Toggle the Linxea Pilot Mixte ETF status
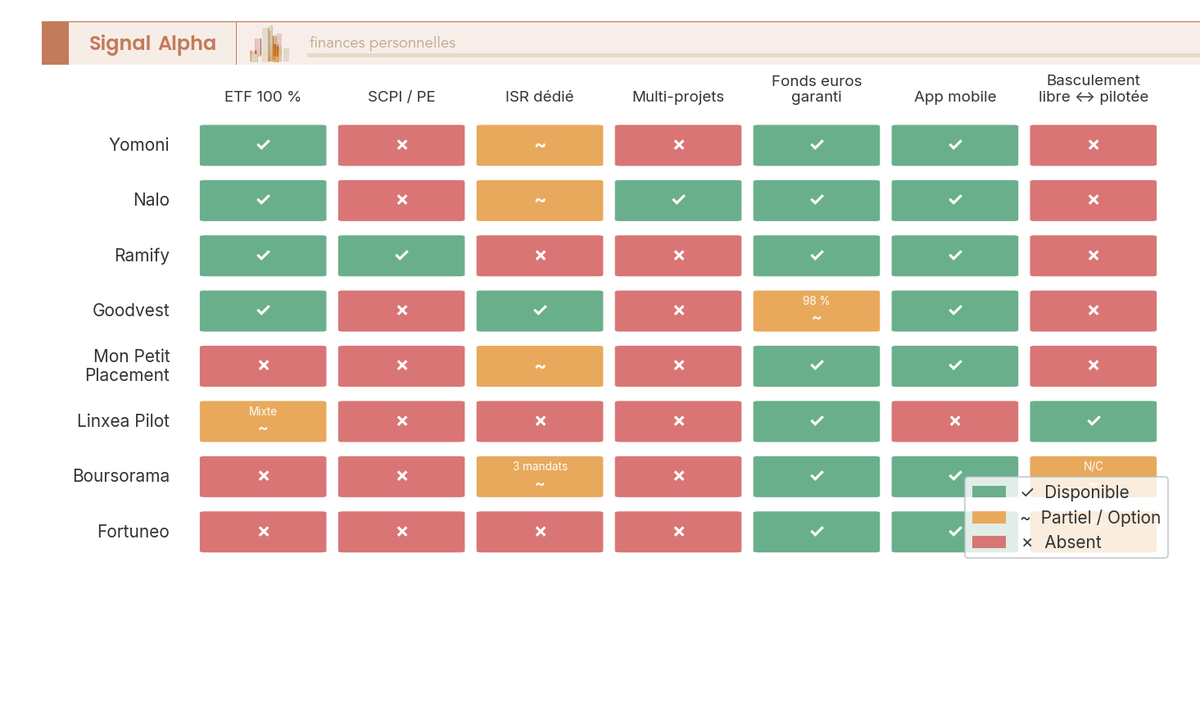Screen dimensions: 1200x721 click(x=262, y=421)
